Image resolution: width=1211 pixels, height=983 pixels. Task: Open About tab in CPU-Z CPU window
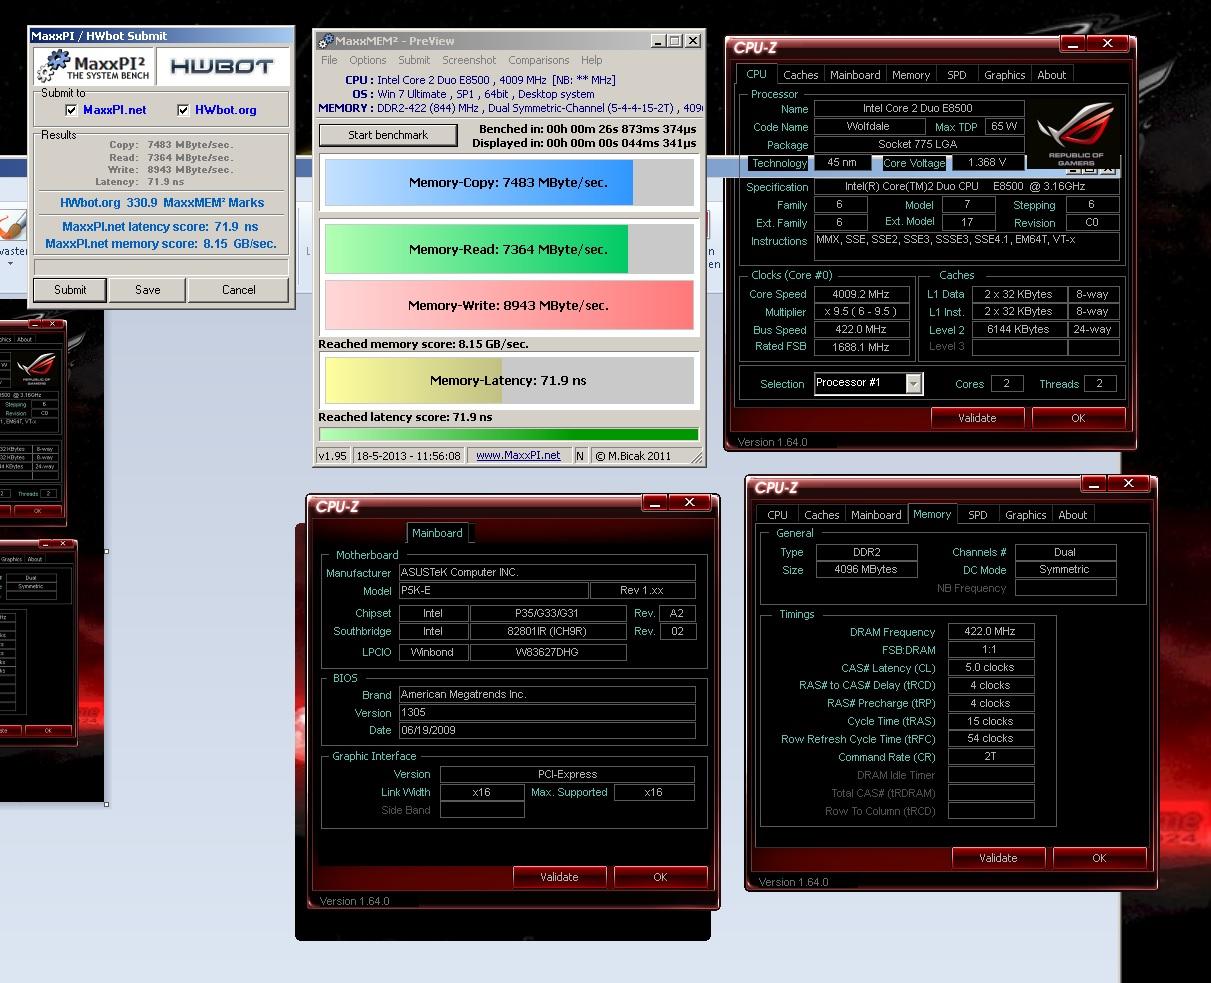[x=1051, y=75]
